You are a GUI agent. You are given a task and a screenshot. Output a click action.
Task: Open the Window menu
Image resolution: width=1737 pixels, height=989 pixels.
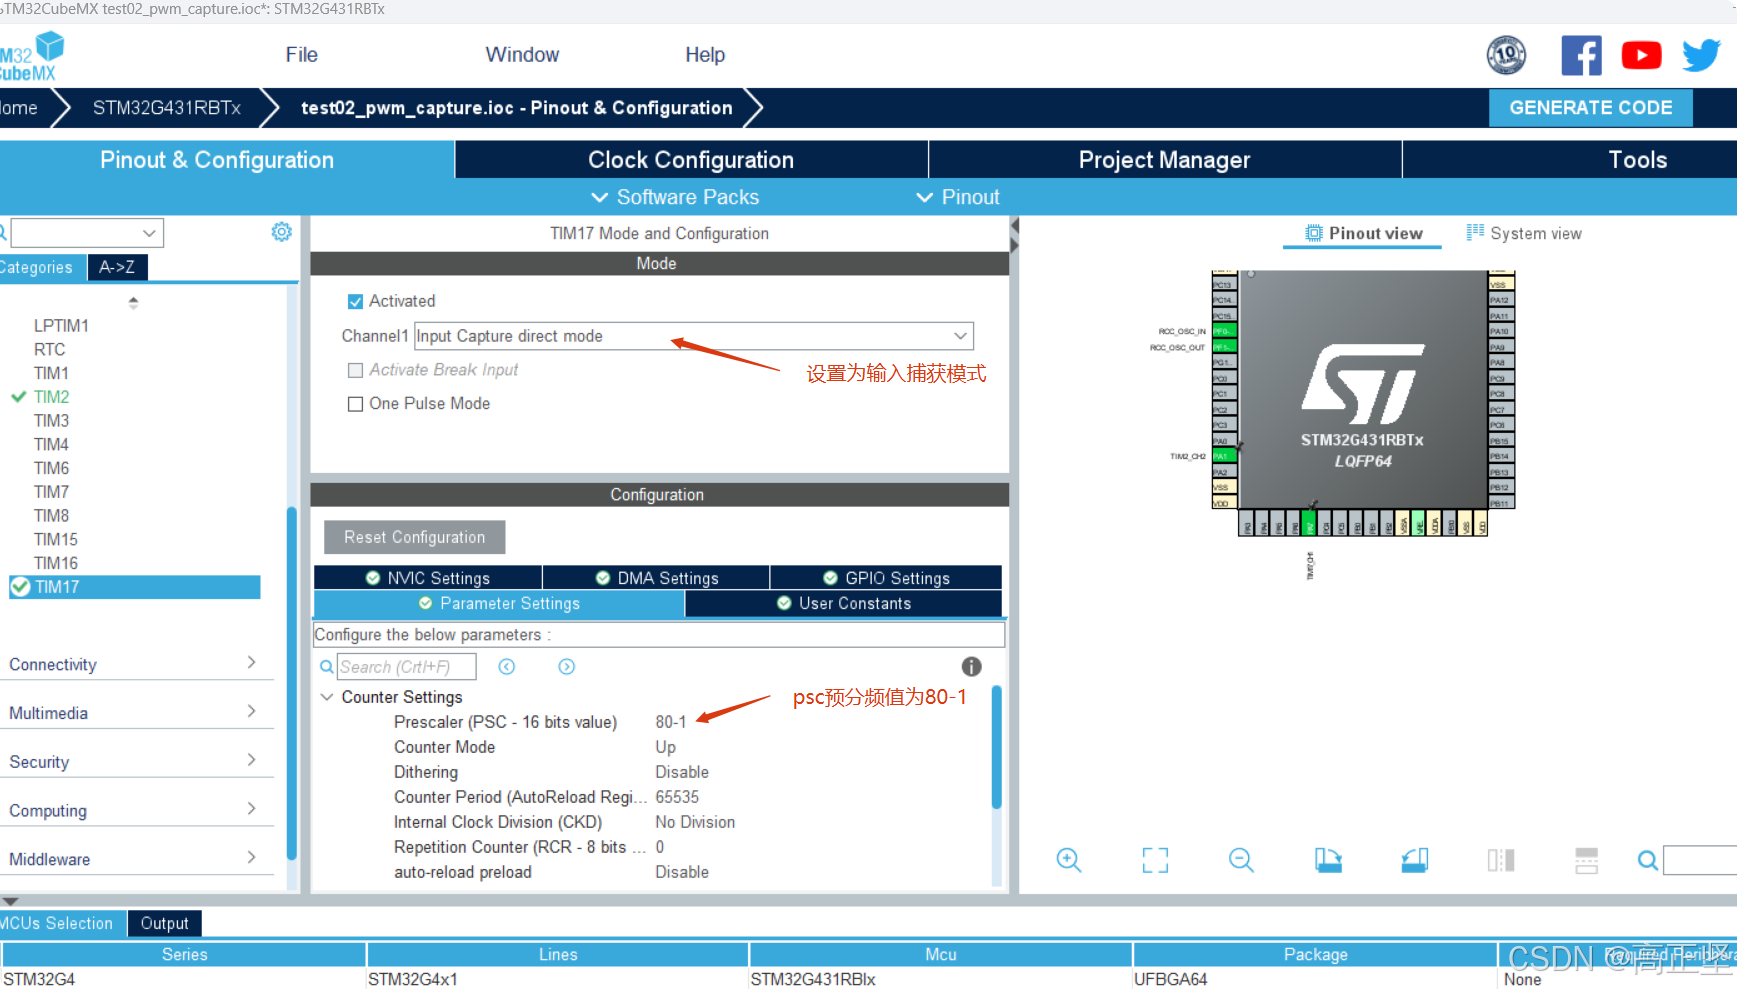point(522,55)
